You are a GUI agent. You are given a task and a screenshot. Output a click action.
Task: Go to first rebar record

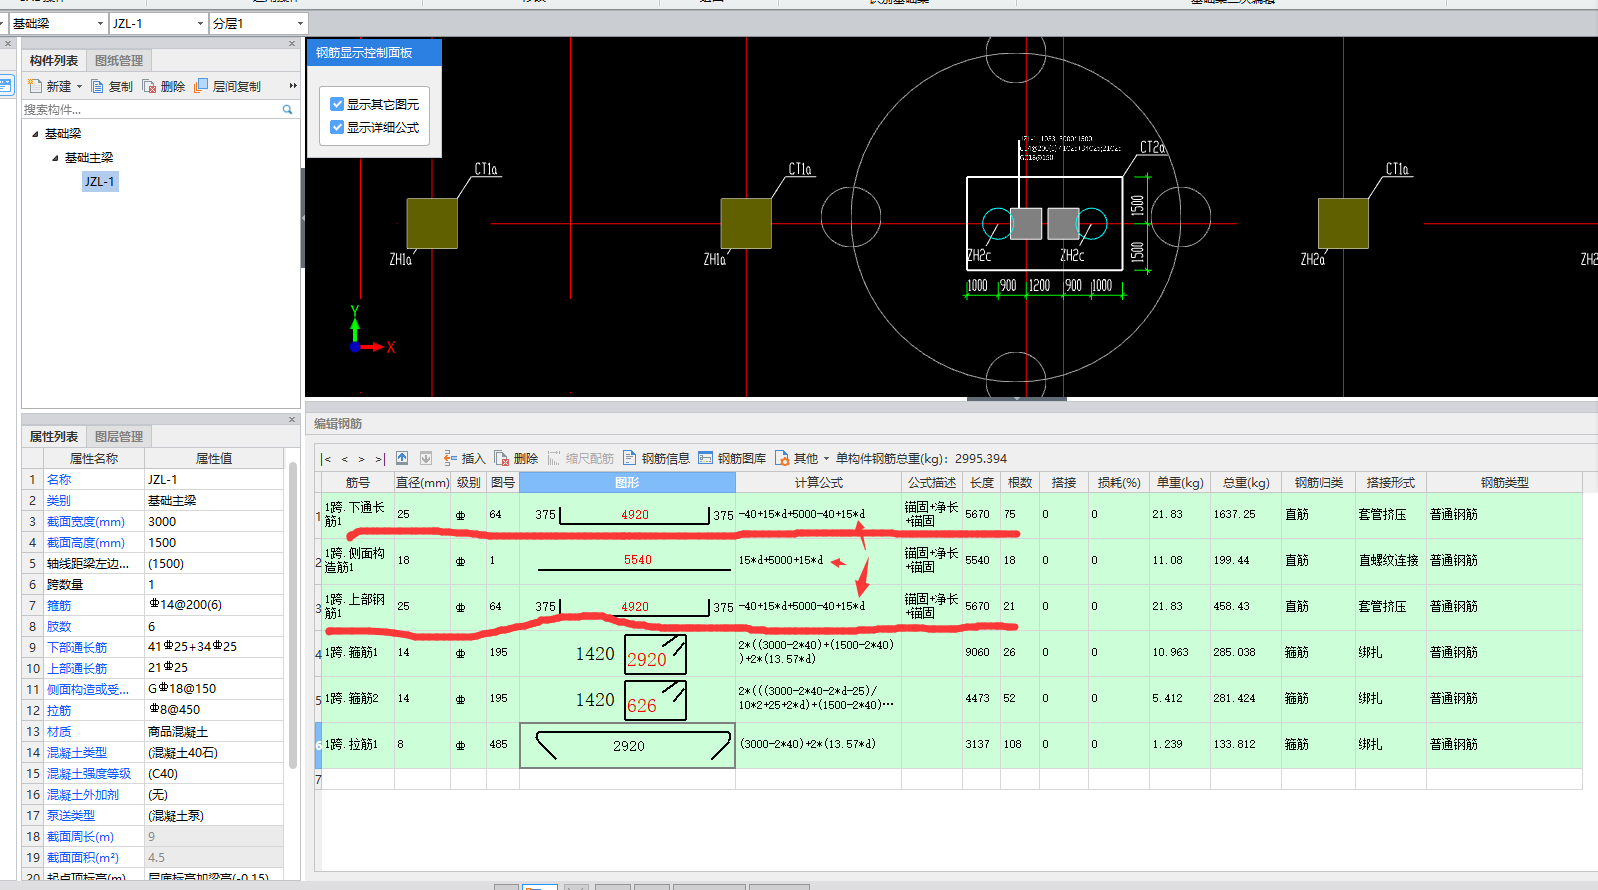click(326, 459)
